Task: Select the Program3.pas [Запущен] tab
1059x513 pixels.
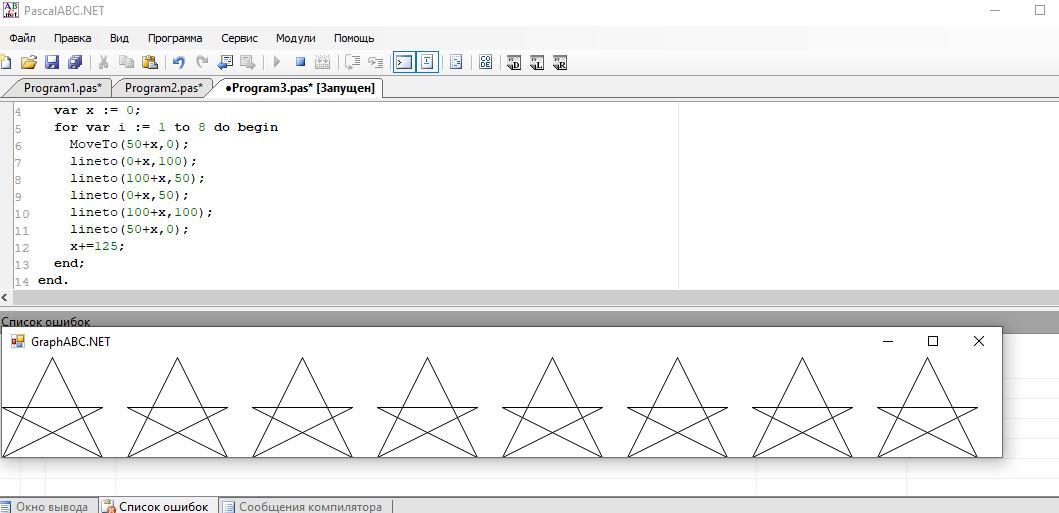Action: pyautogui.click(x=299, y=88)
